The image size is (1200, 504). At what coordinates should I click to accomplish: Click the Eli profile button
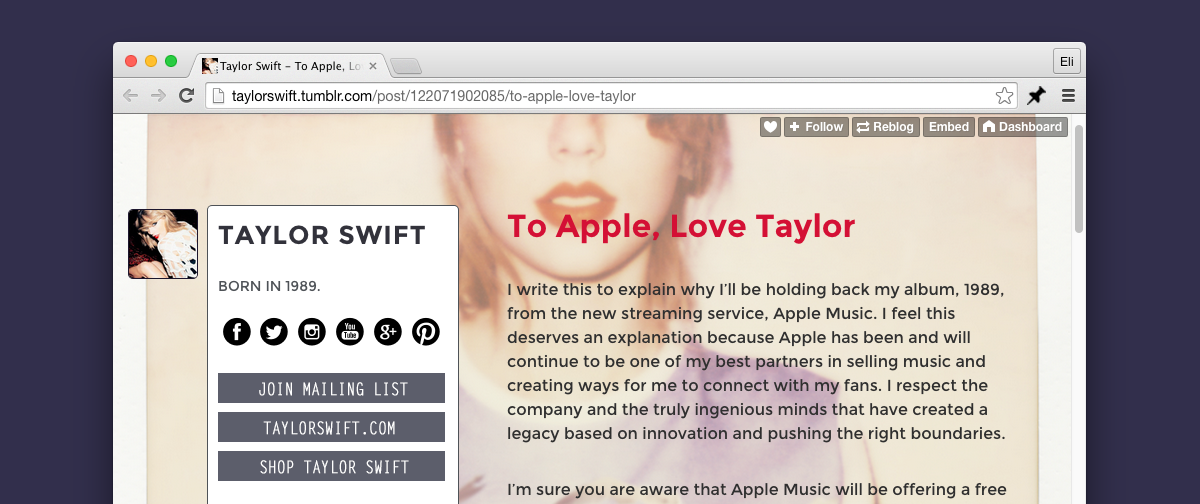click(x=1067, y=61)
